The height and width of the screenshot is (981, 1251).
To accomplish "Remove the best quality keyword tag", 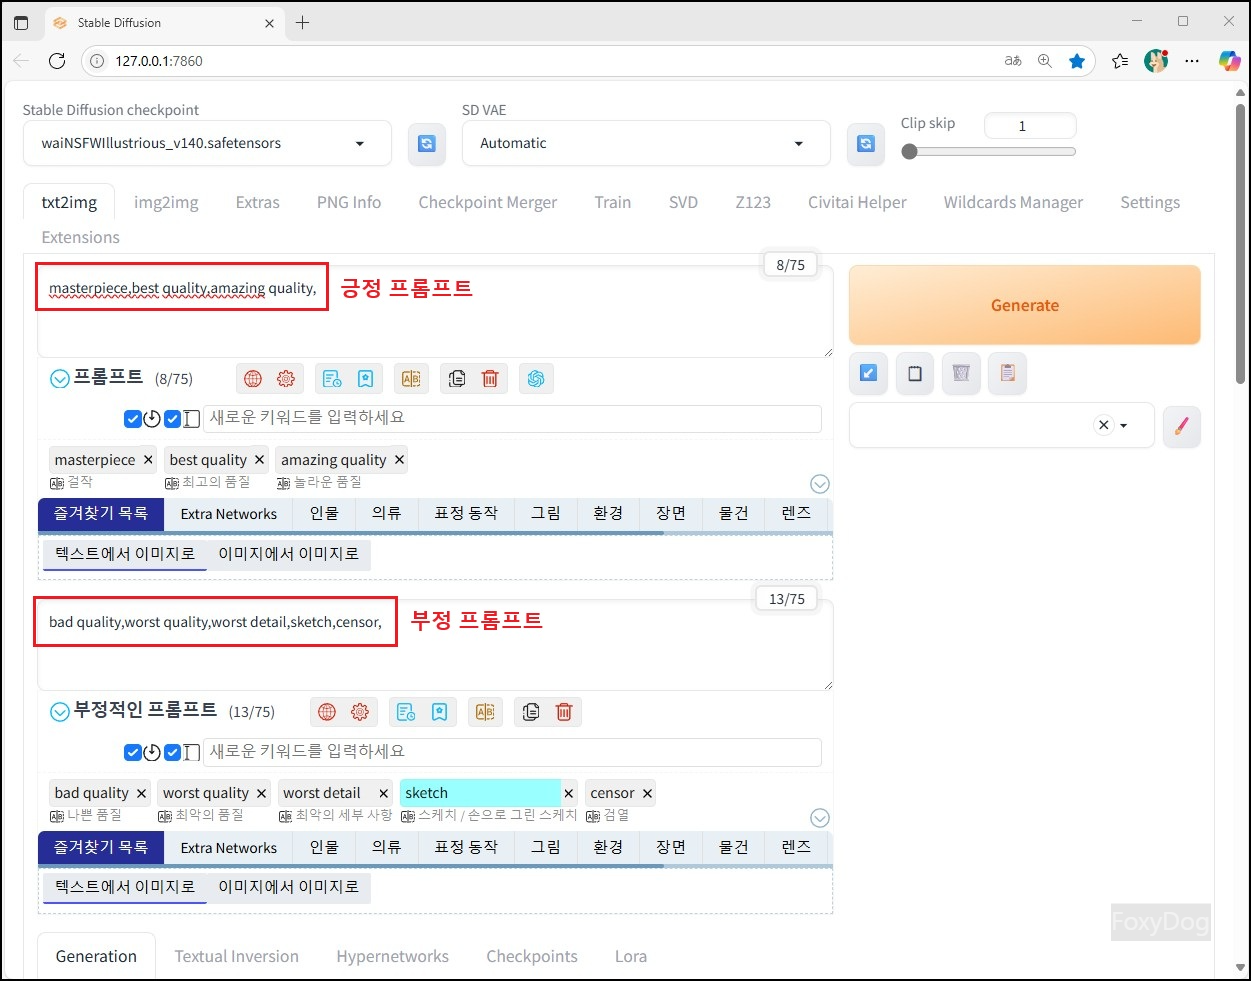I will [259, 460].
